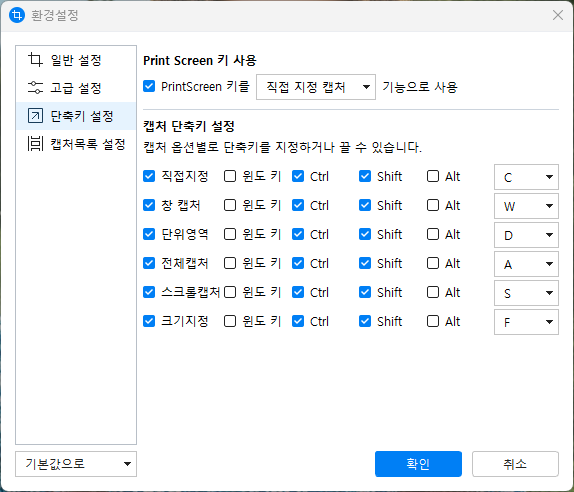
Task: Open the key dropdown showing S
Action: pos(526,293)
